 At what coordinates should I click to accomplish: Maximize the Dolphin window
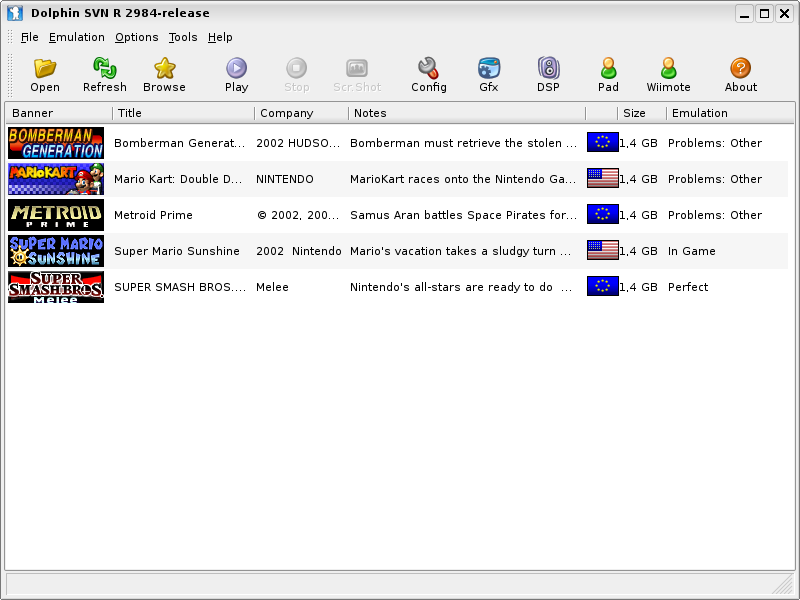point(764,14)
